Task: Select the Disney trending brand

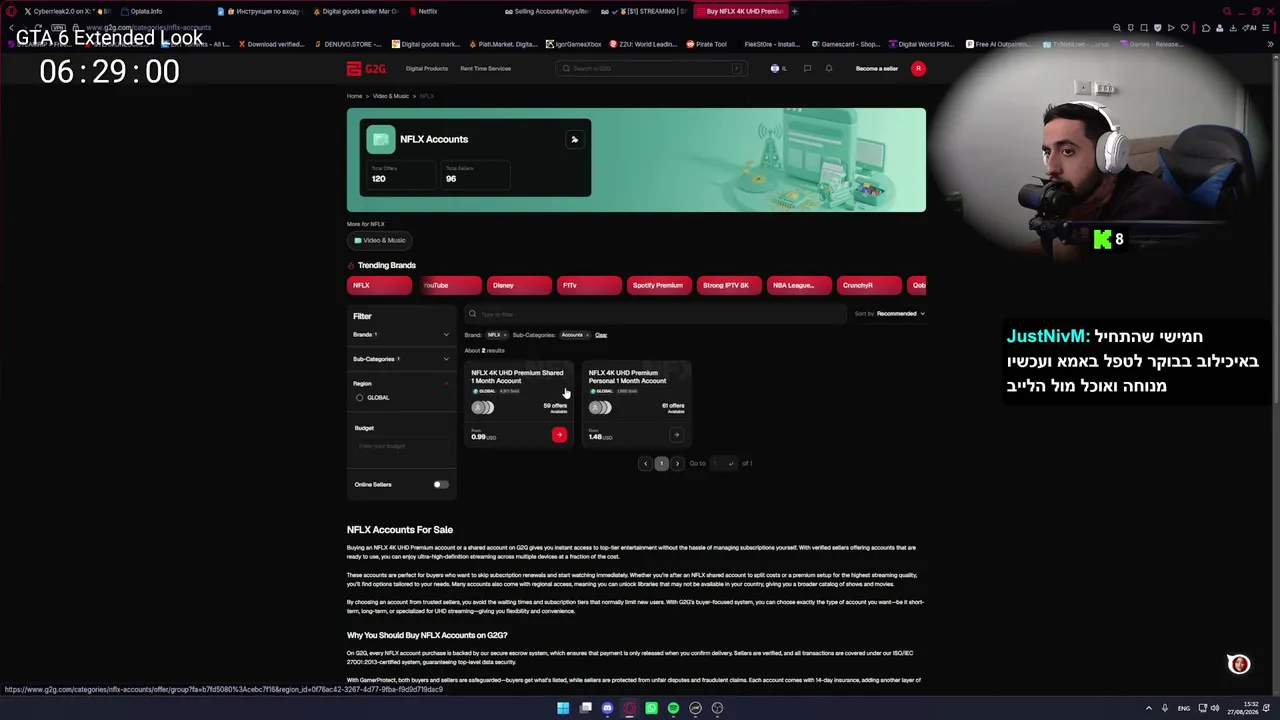Action: click(x=519, y=285)
